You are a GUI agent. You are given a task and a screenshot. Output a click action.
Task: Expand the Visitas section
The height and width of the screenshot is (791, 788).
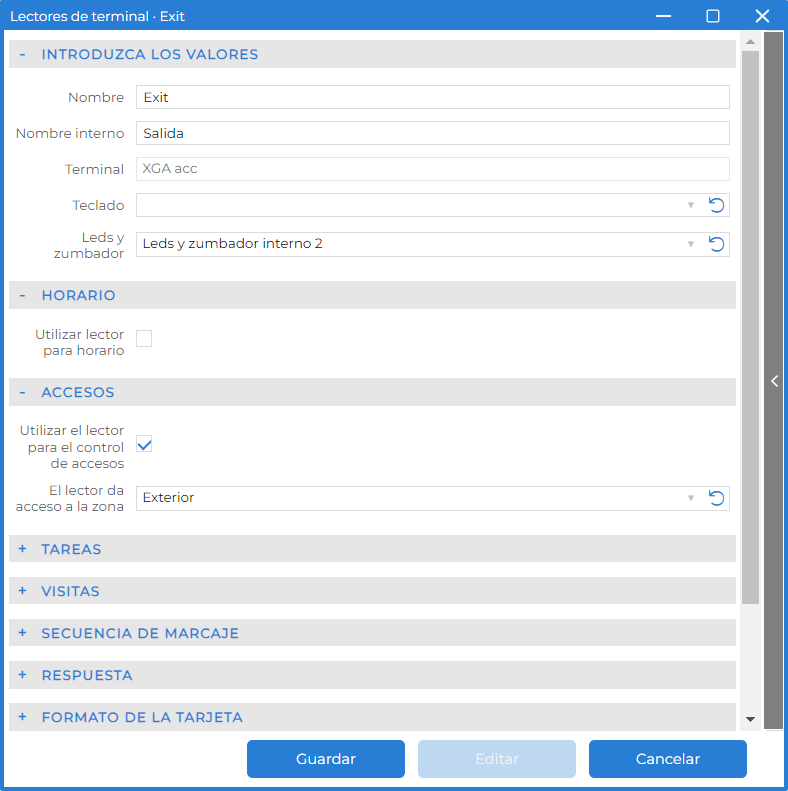(x=22, y=591)
